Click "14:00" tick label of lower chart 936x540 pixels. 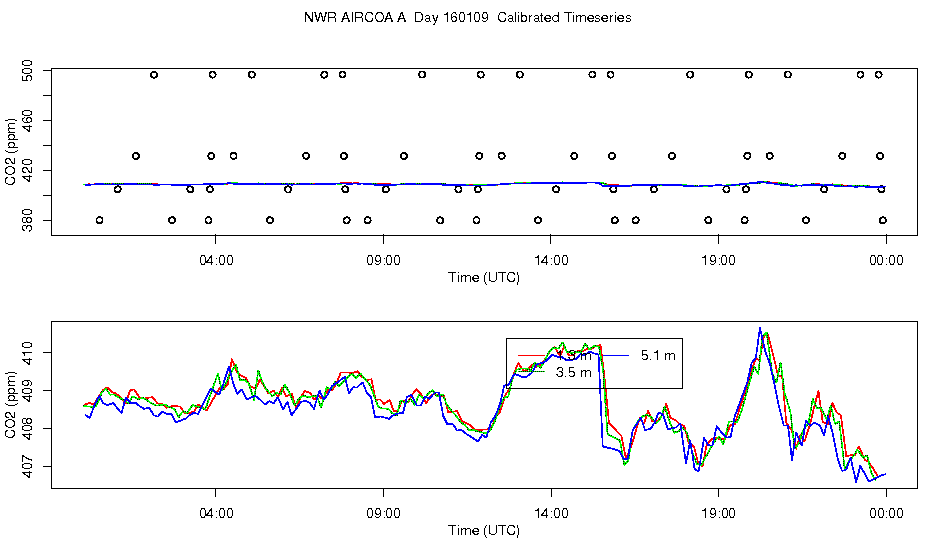coord(551,513)
